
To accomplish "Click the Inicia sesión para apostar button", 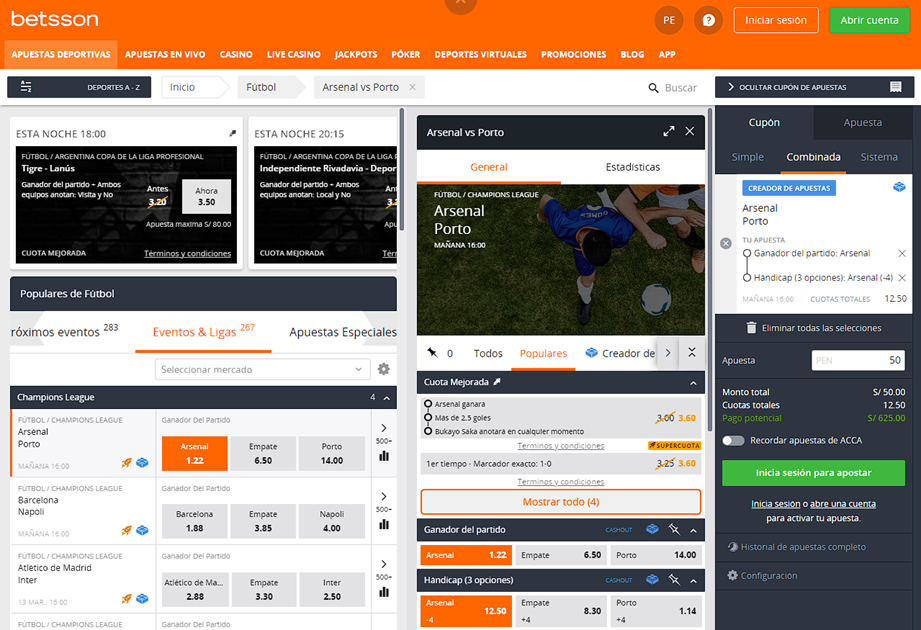I will tap(813, 471).
